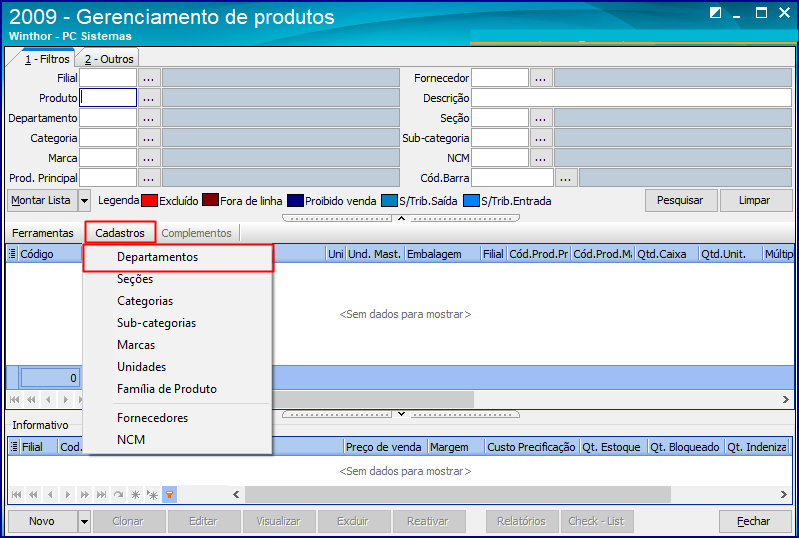The width and height of the screenshot is (799, 538).
Task: Click the red Excluído legend swatch
Action: point(149,200)
